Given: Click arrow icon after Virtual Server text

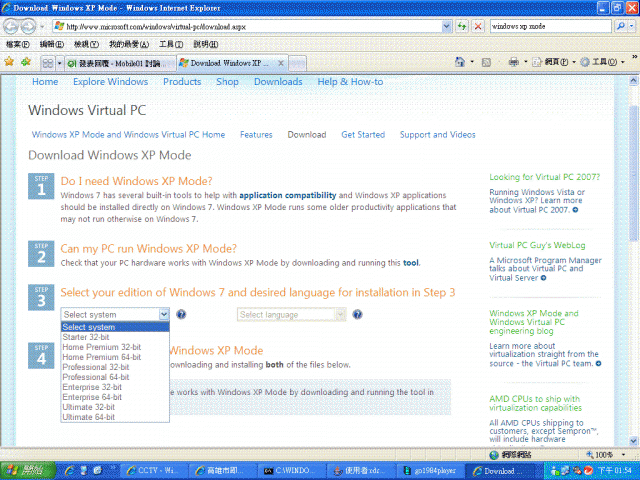Looking at the screenshot, I should pos(543,278).
